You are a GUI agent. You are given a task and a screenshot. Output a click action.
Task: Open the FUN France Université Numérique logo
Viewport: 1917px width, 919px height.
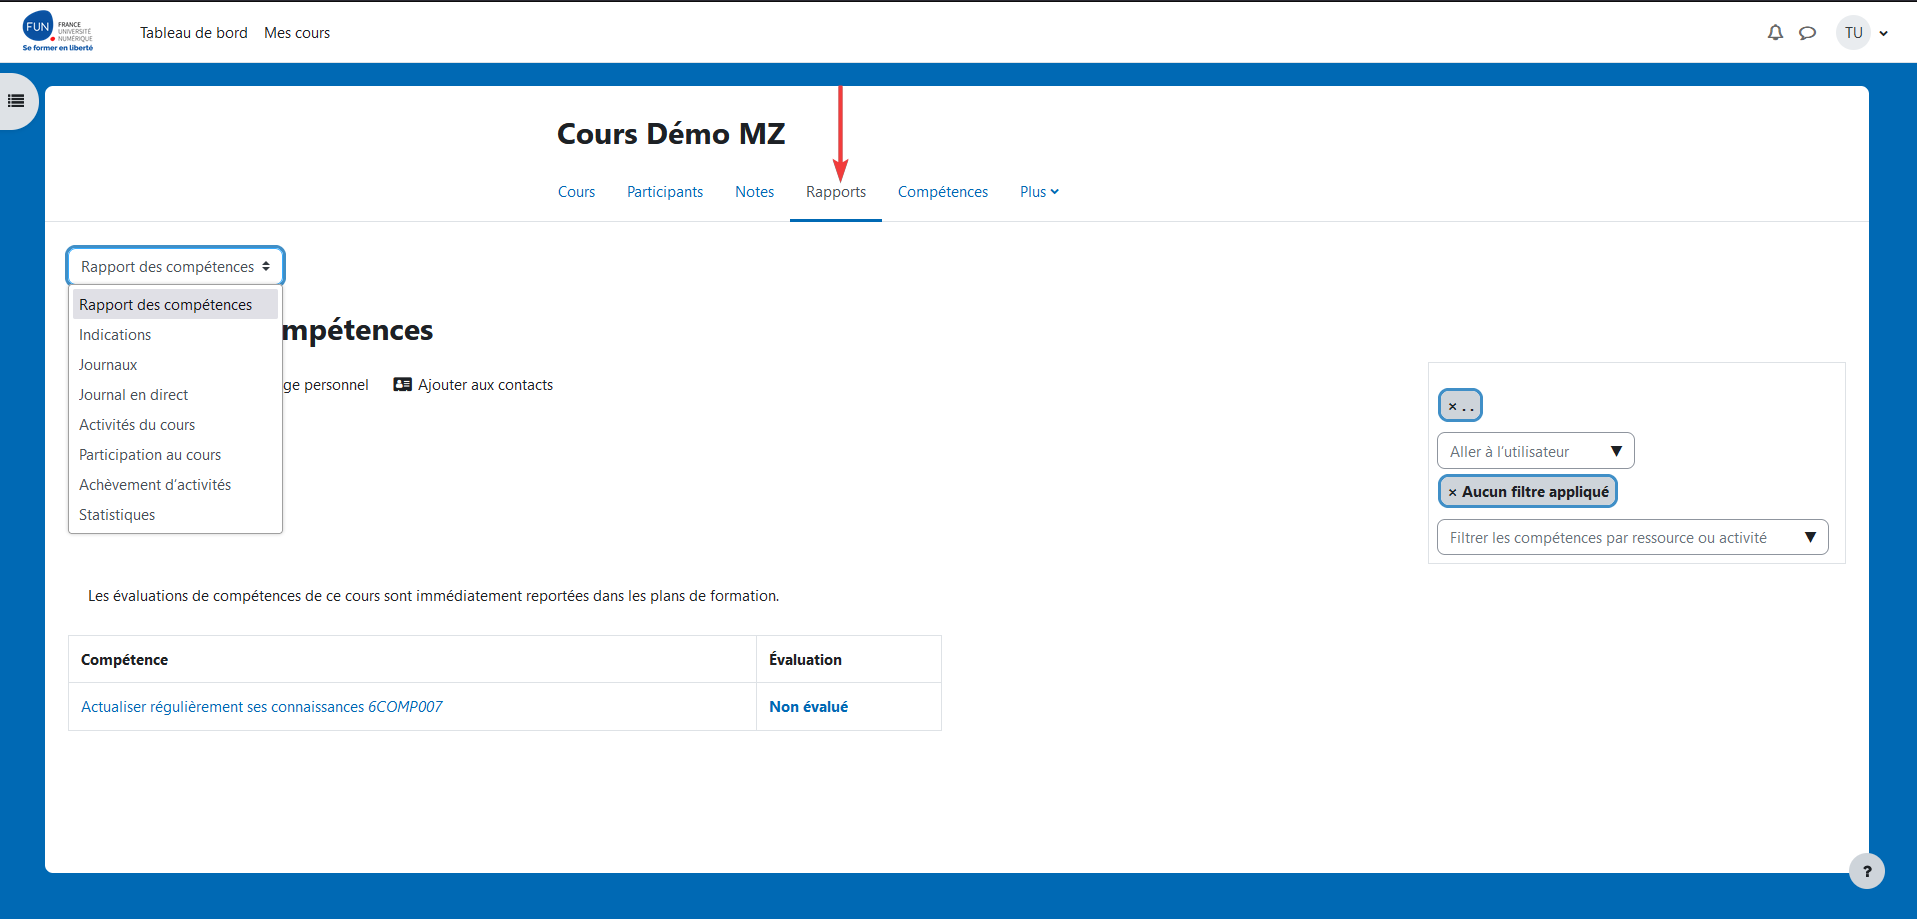pos(58,31)
